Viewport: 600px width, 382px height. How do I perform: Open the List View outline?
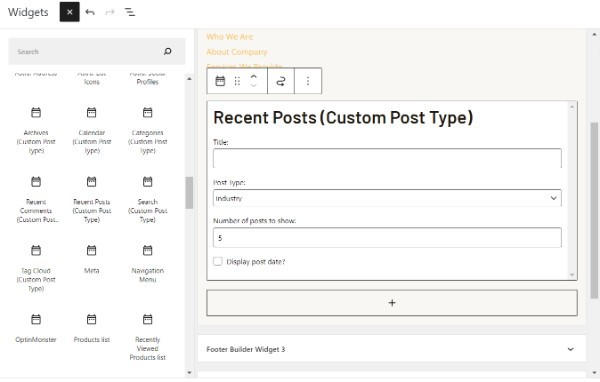tap(130, 12)
